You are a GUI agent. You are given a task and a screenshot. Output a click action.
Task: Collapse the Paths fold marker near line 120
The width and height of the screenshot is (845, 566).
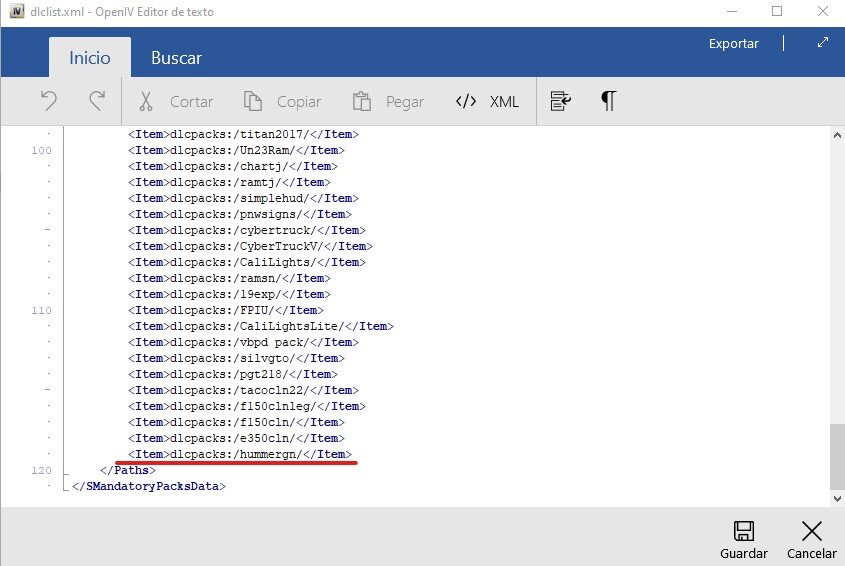coord(66,475)
